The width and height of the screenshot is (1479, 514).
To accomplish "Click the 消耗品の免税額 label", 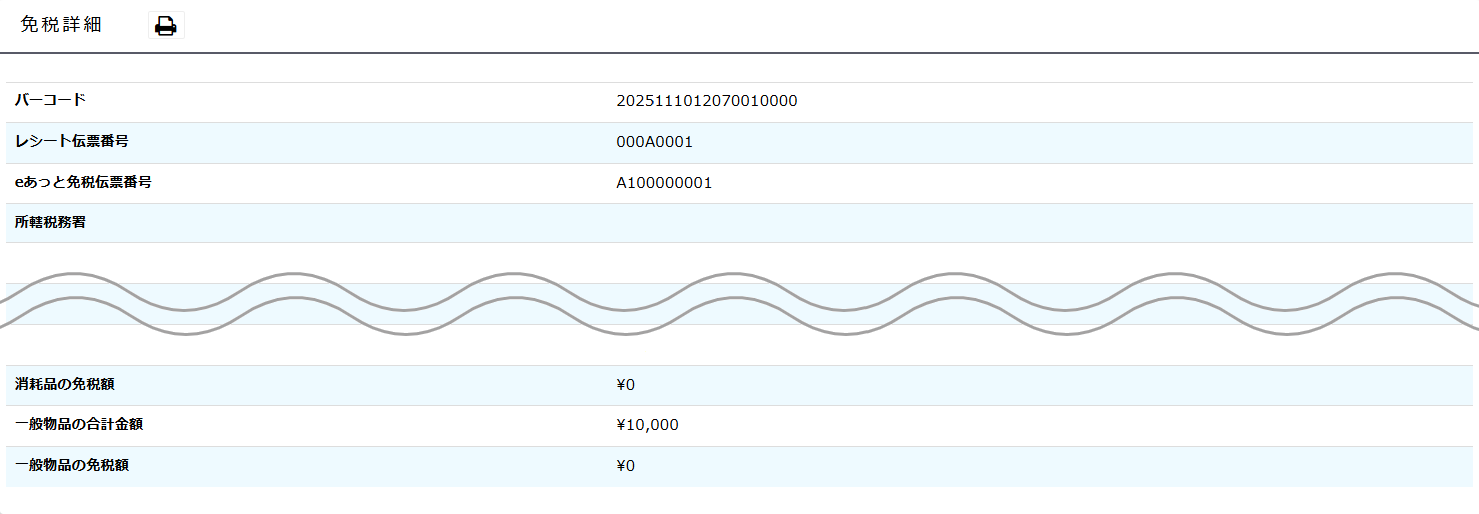I will coord(71,384).
